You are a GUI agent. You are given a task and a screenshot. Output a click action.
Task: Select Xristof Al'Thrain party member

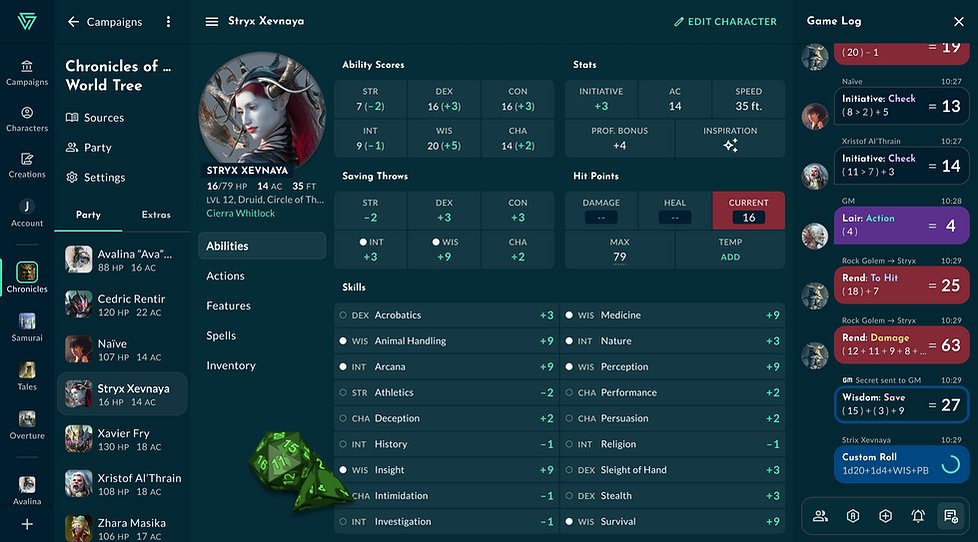122,483
